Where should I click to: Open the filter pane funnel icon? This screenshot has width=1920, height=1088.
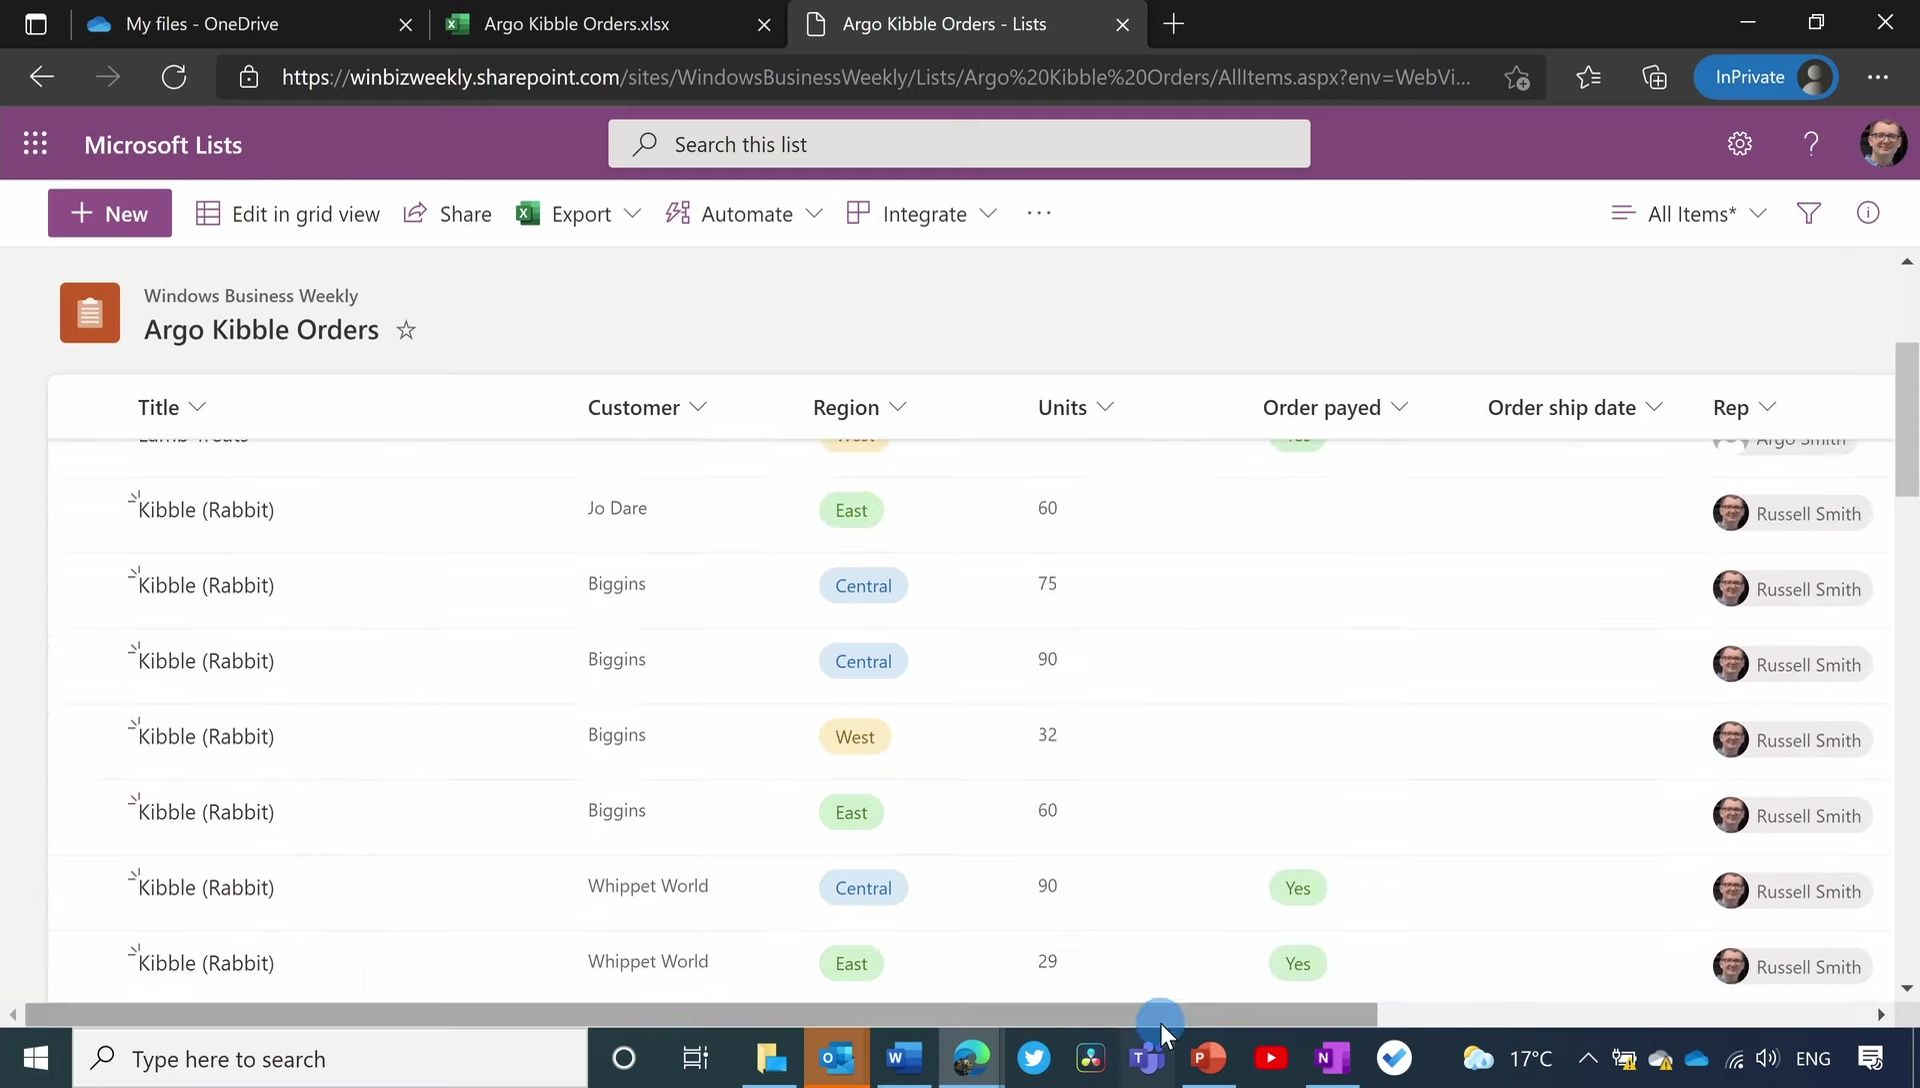pyautogui.click(x=1808, y=213)
